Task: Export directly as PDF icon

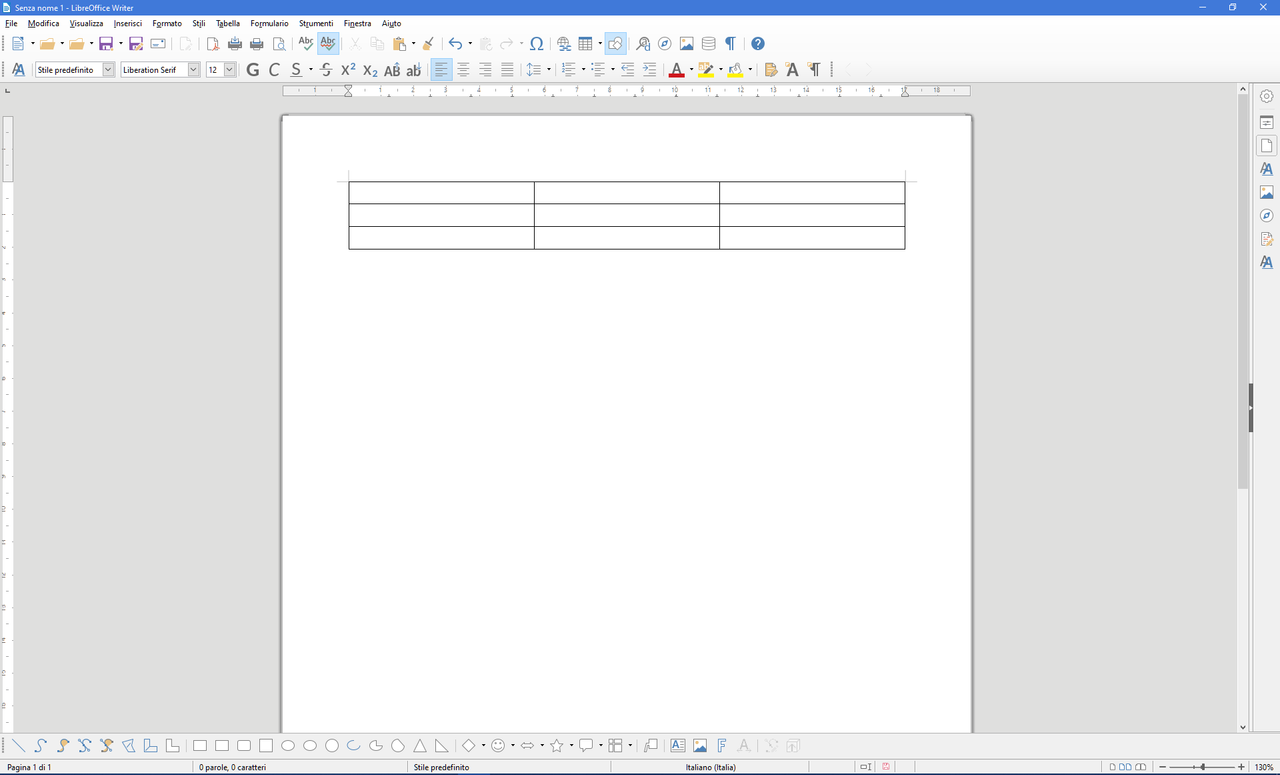Action: click(213, 44)
